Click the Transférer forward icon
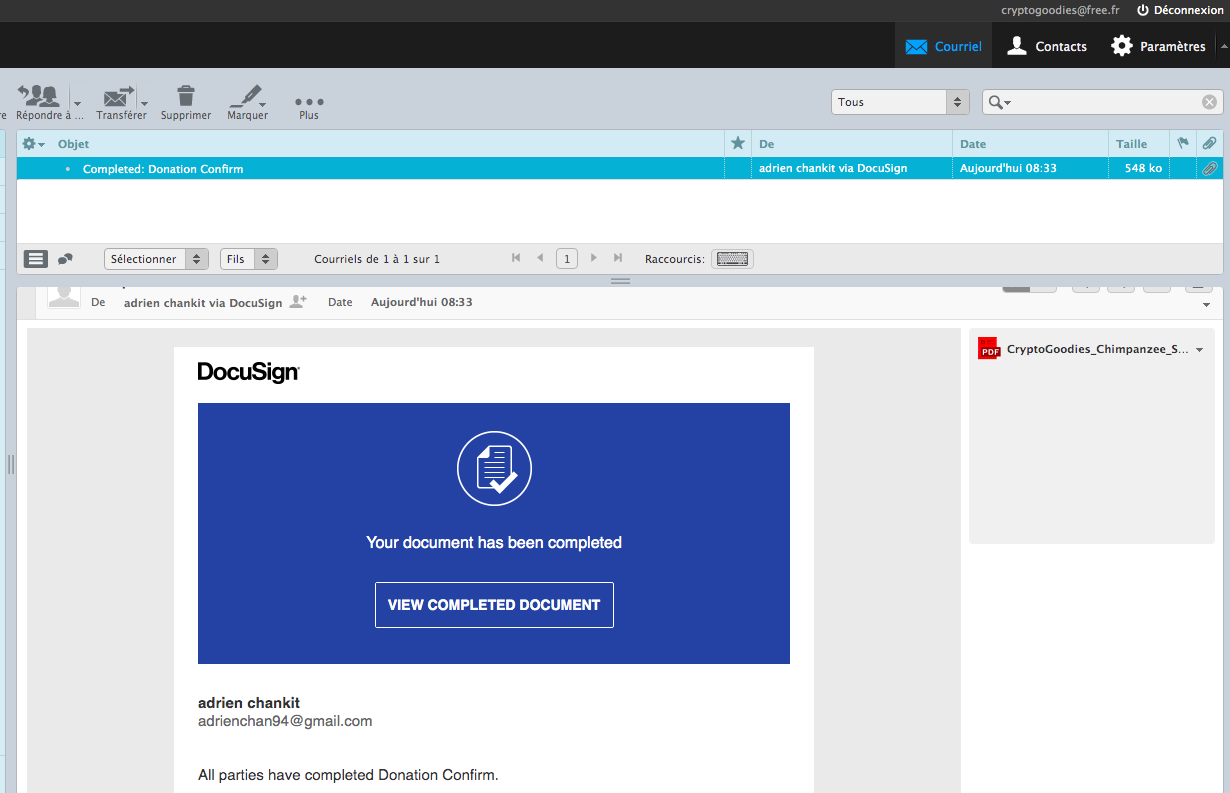The width and height of the screenshot is (1230, 793). (x=118, y=97)
